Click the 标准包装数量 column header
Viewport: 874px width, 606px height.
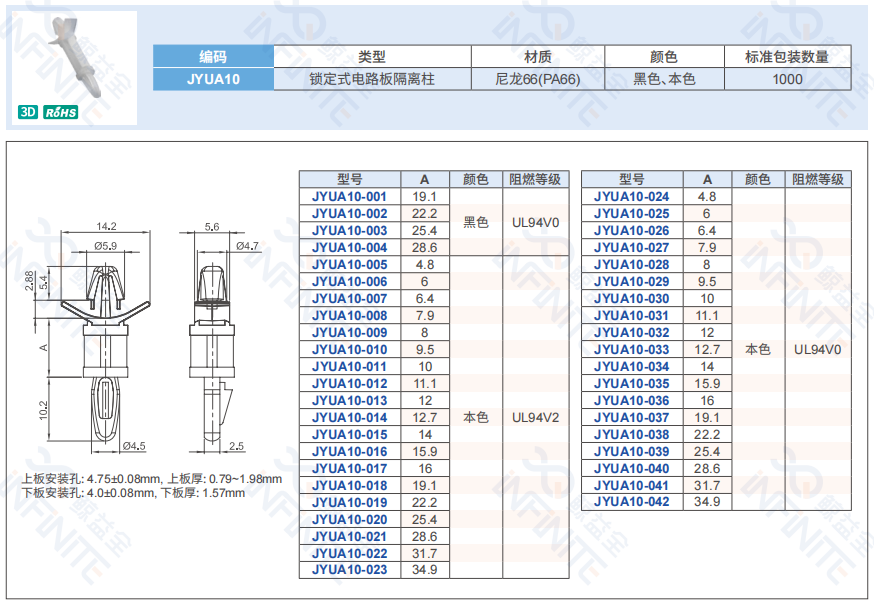click(787, 57)
